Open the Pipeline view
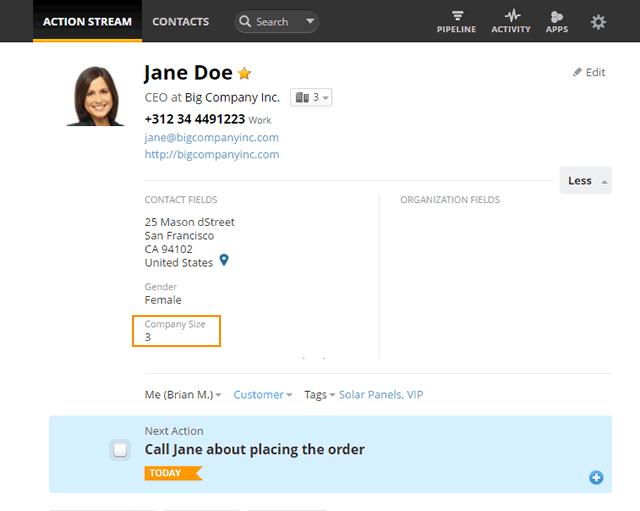This screenshot has width=640, height=511. pos(456,22)
